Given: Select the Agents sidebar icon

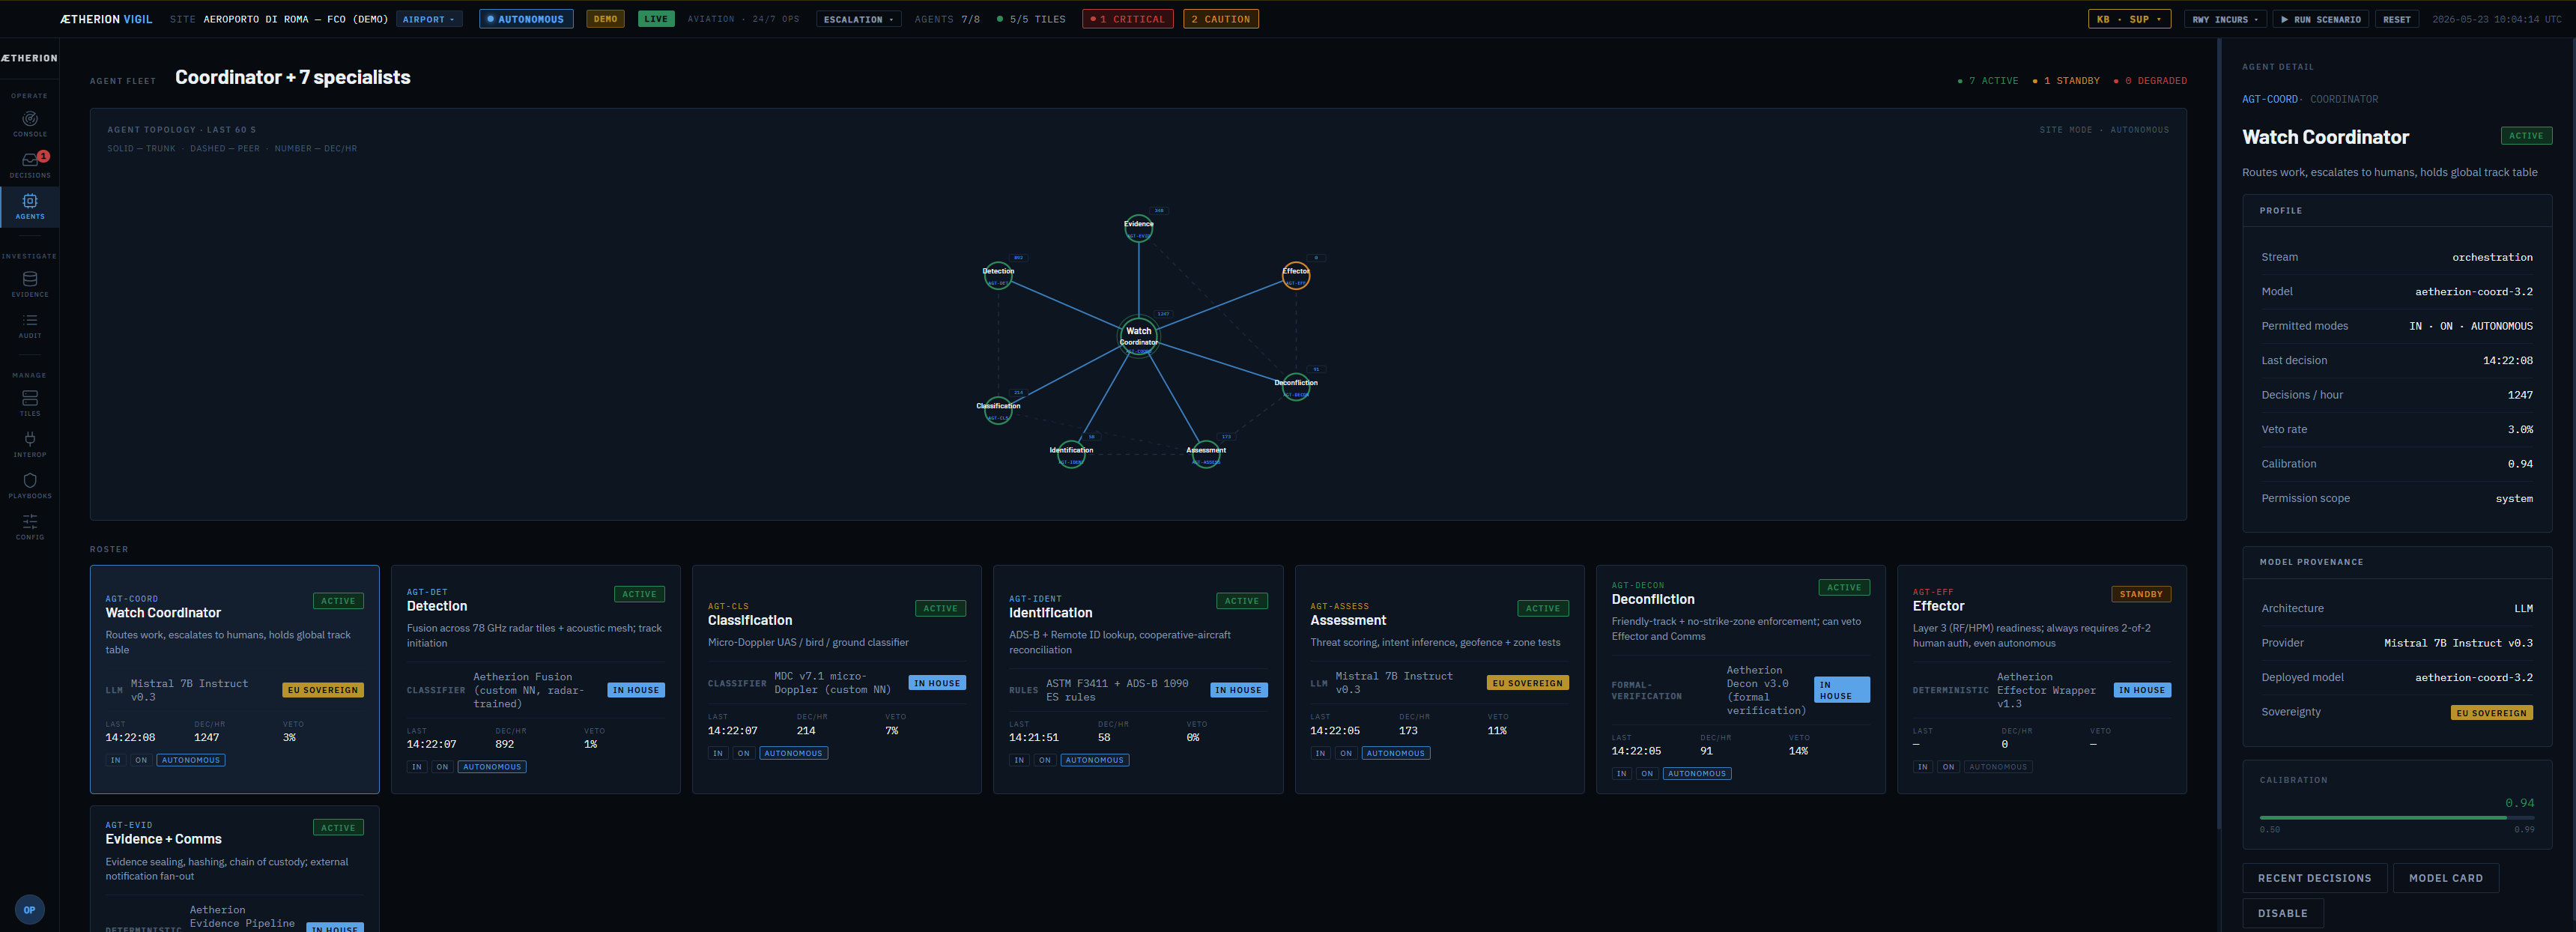Looking at the screenshot, I should coord(30,206).
